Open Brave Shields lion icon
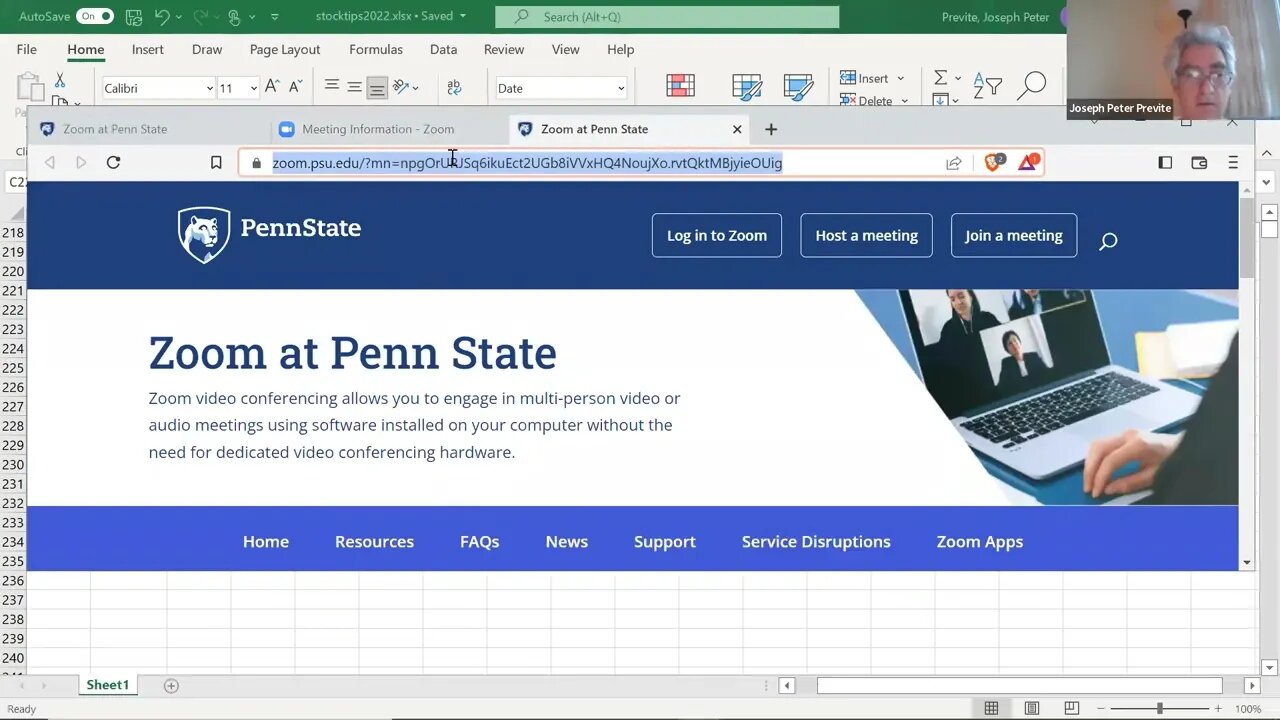1280x720 pixels. tap(993, 162)
